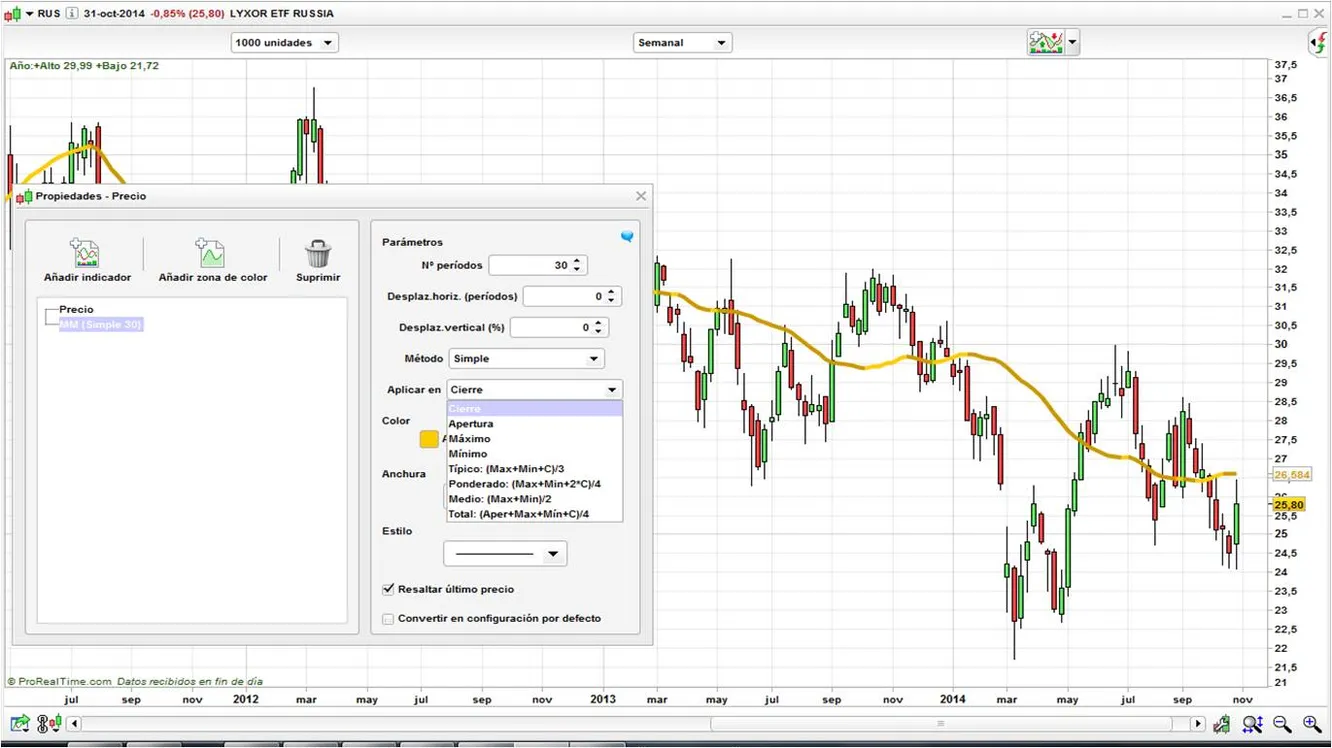Viewport: 1332px width, 748px height.
Task: Select MM (Simple 30) in the tree
Action: tap(100, 325)
